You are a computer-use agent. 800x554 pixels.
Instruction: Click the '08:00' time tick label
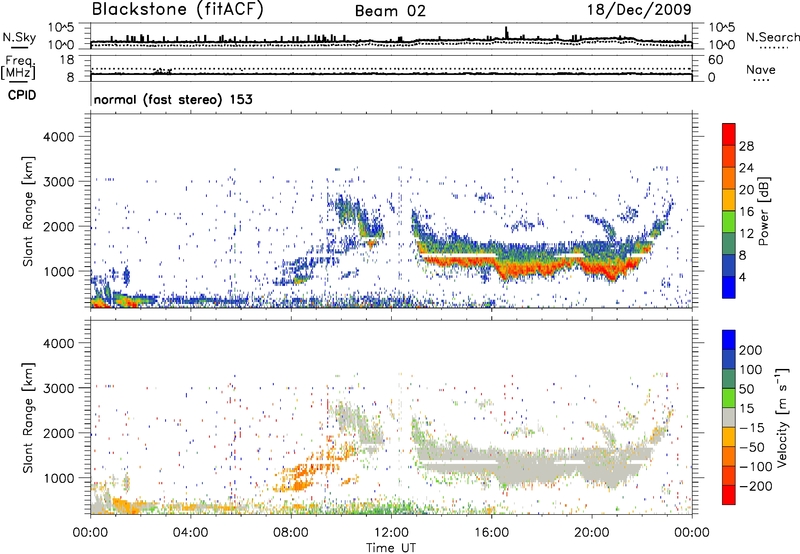[291, 533]
